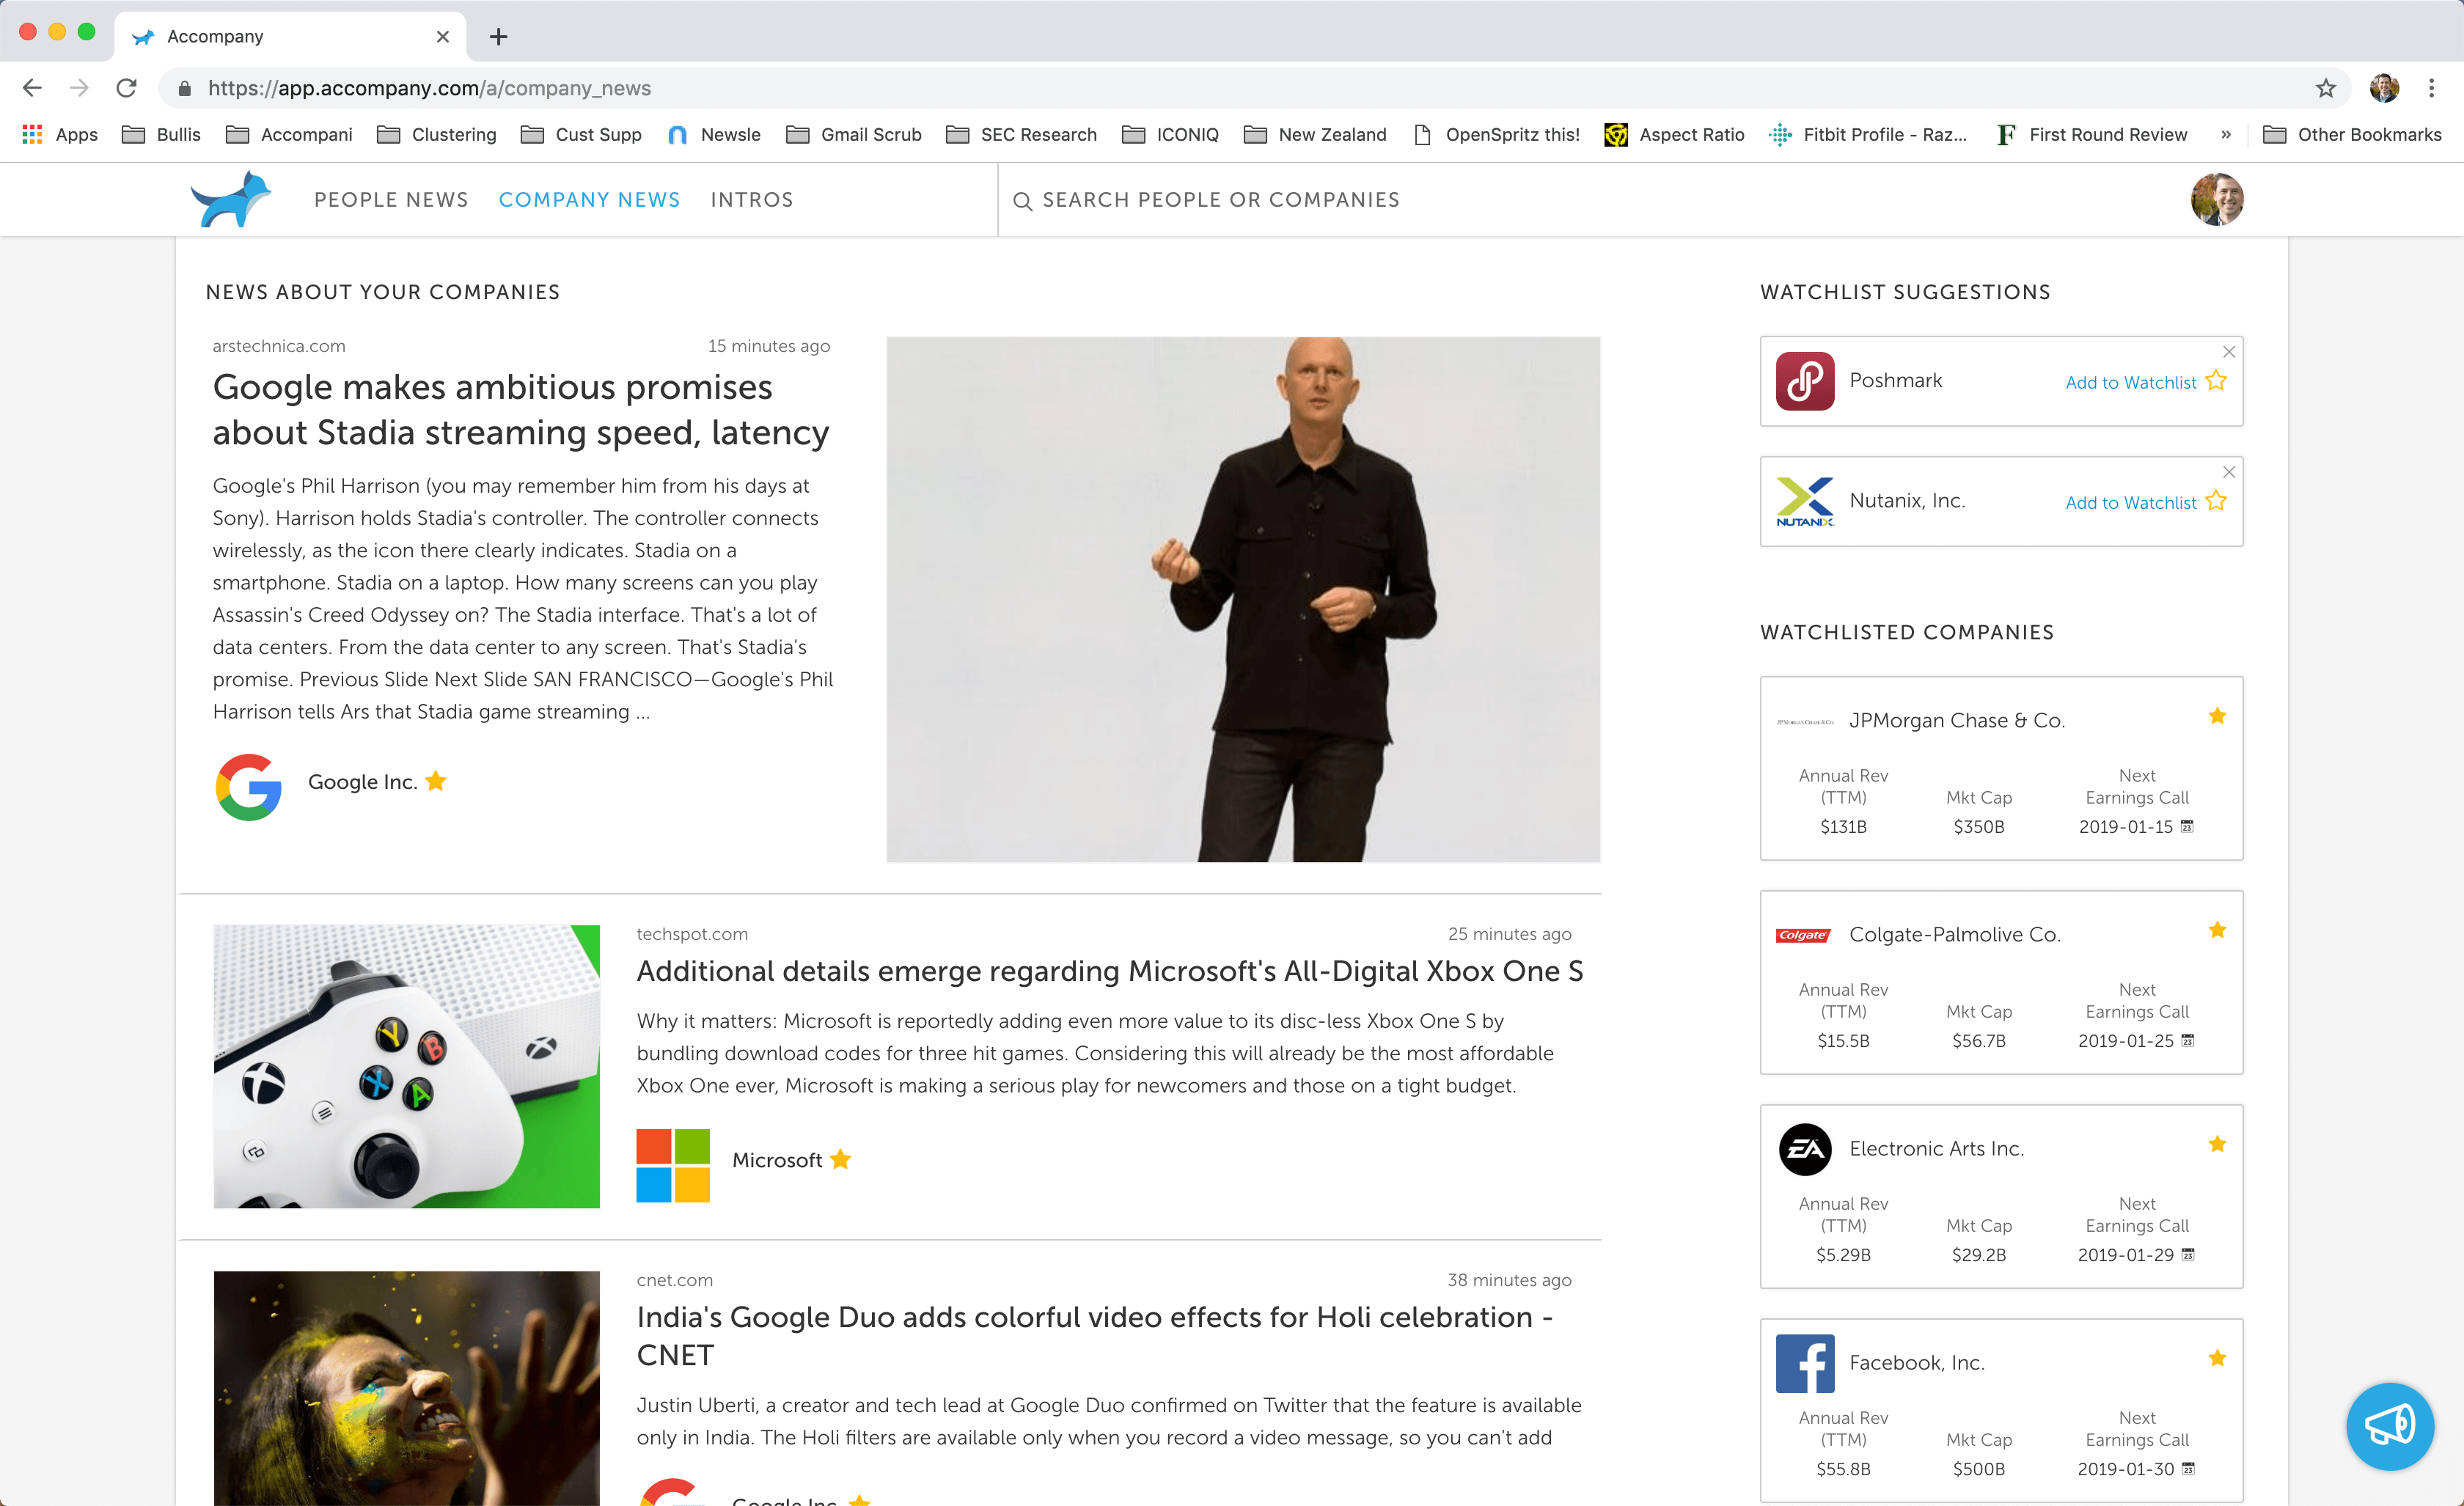Toggle the Nutanix watchlist star
This screenshot has width=2464, height=1506.
[2216, 501]
